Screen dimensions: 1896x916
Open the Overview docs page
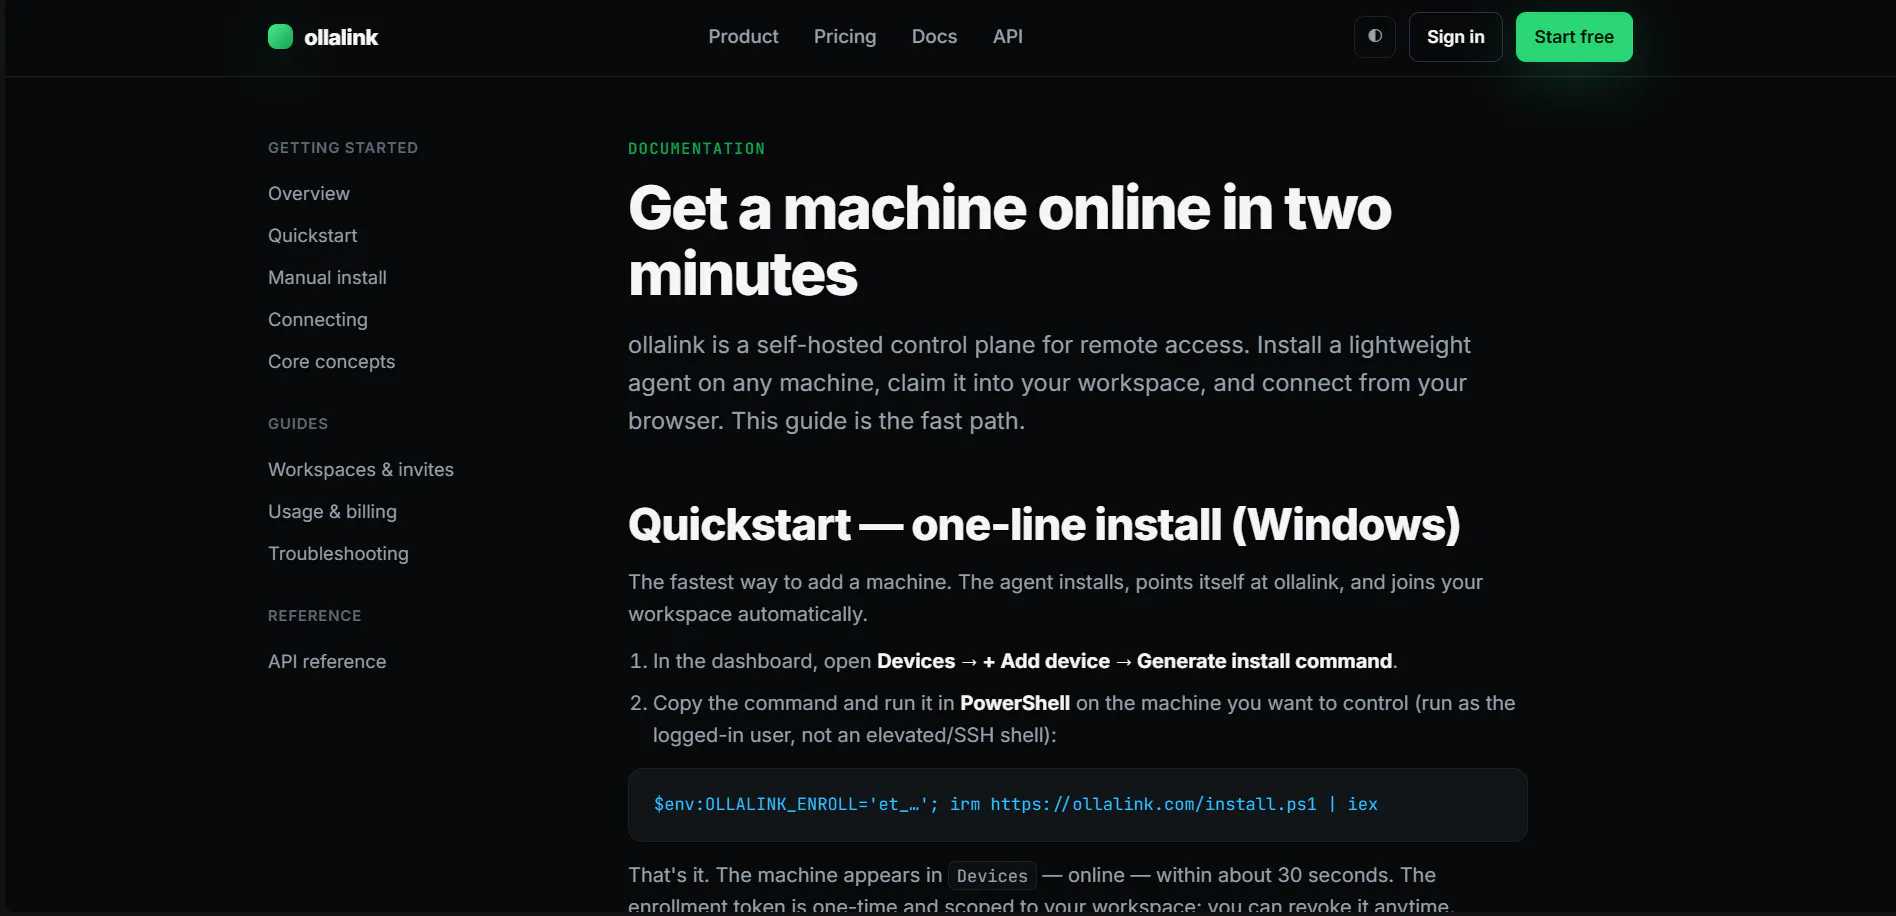point(309,194)
